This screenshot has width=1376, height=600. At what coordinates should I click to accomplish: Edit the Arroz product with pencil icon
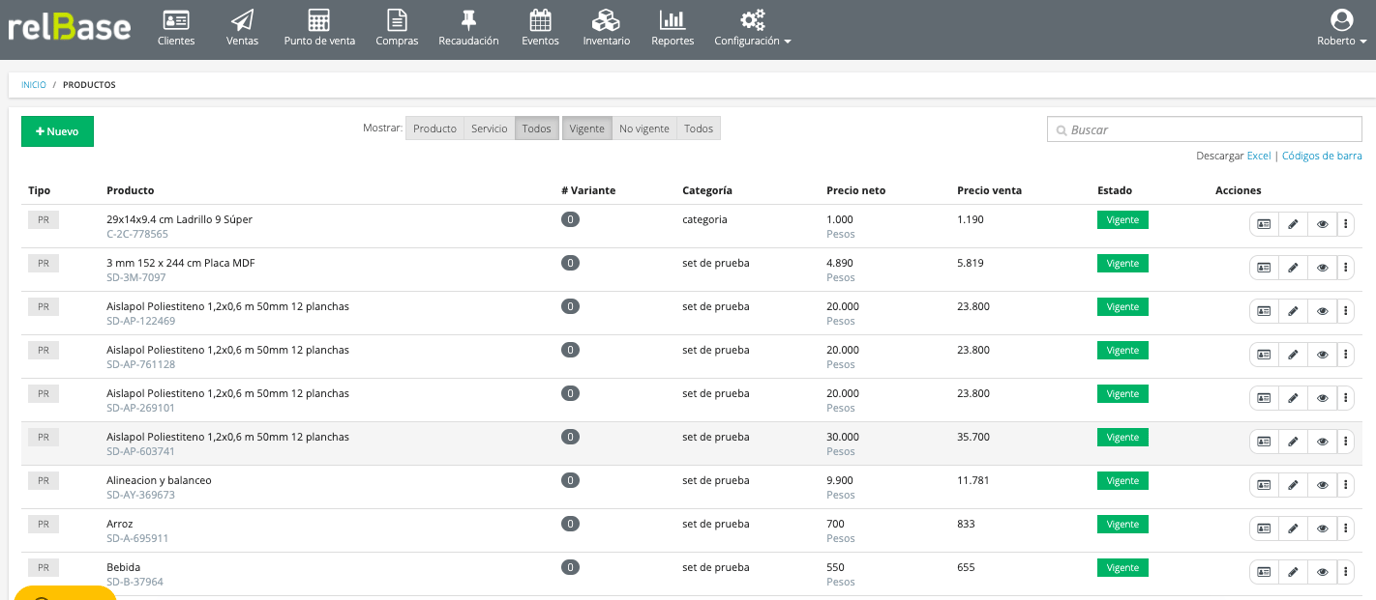tap(1293, 529)
